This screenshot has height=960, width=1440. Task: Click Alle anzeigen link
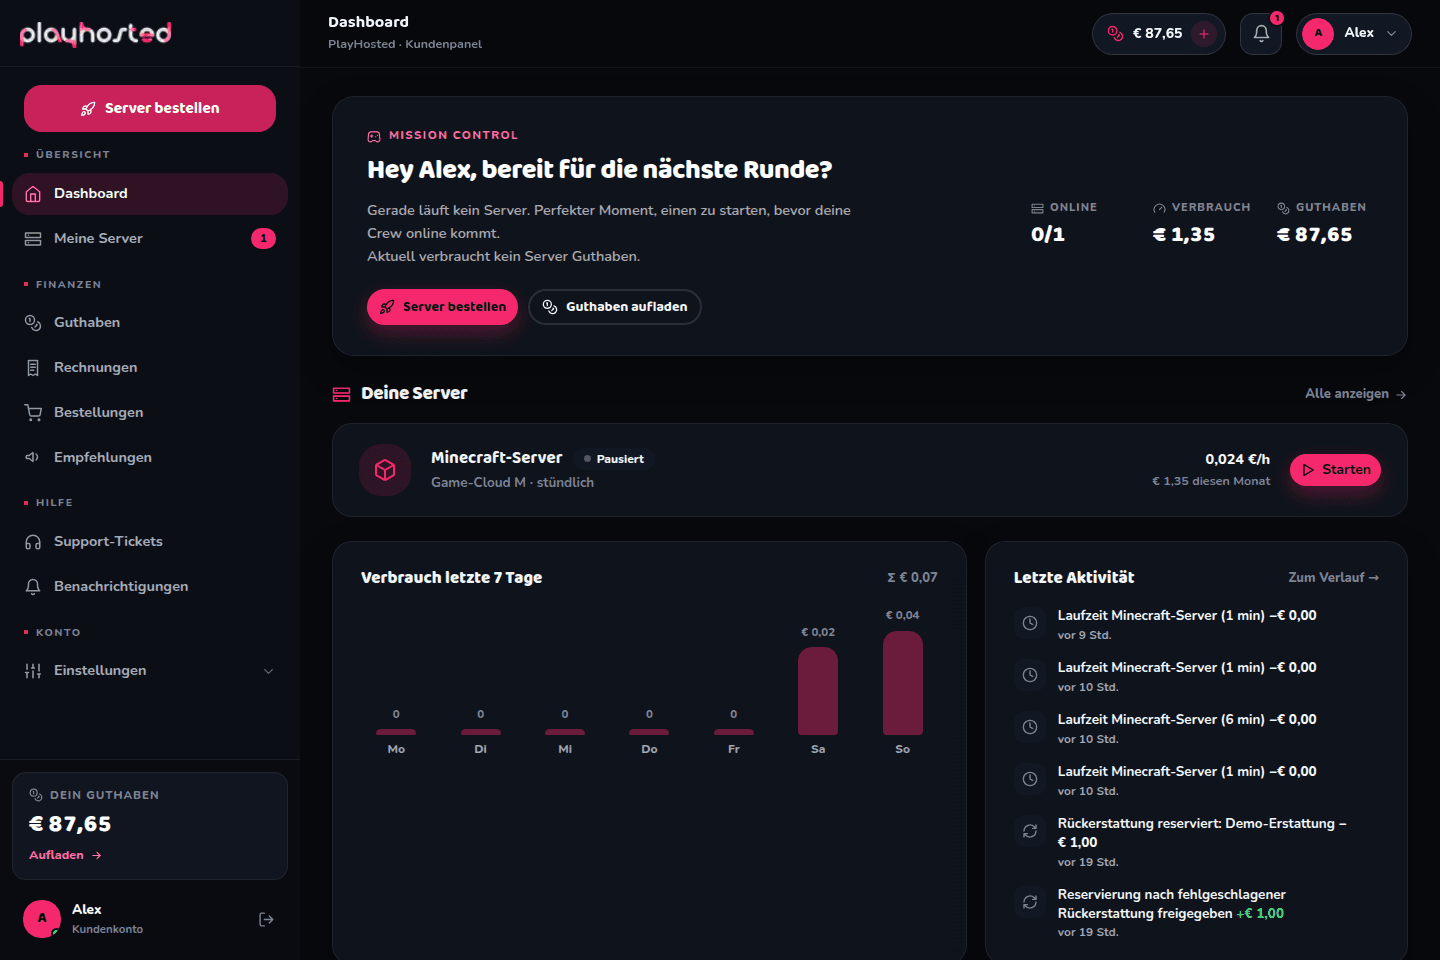click(x=1355, y=394)
